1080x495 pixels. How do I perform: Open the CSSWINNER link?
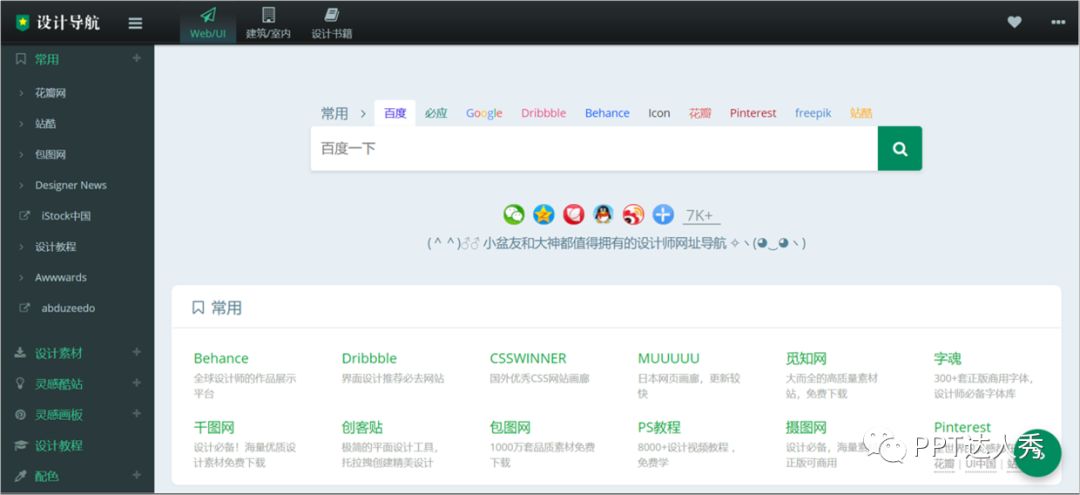[528, 358]
